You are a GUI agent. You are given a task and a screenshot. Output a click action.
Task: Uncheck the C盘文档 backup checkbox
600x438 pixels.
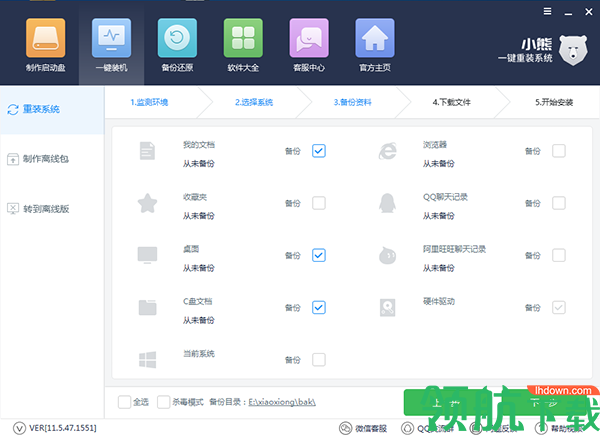319,308
